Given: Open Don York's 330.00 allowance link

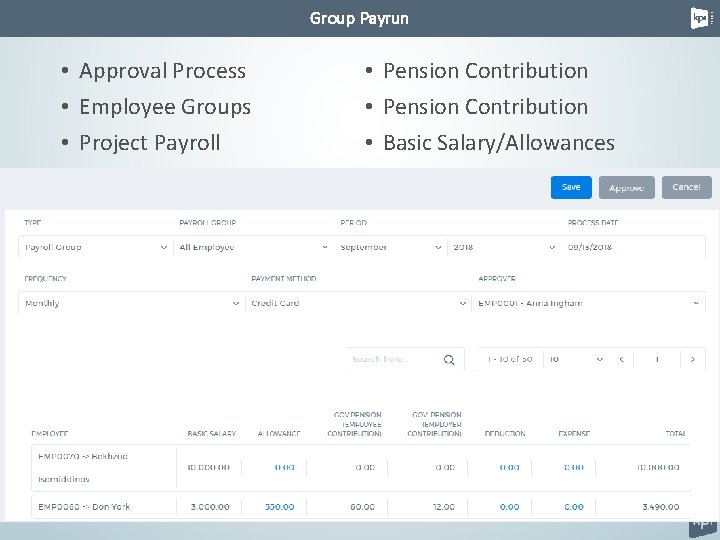Looking at the screenshot, I should point(279,507).
